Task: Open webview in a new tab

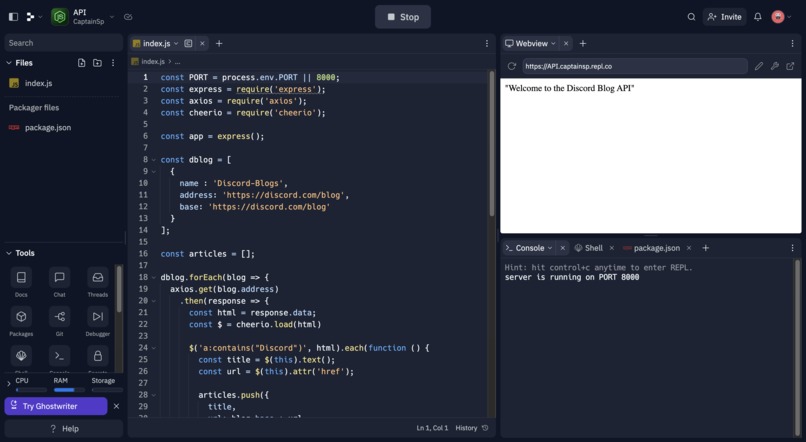Action: pos(790,66)
